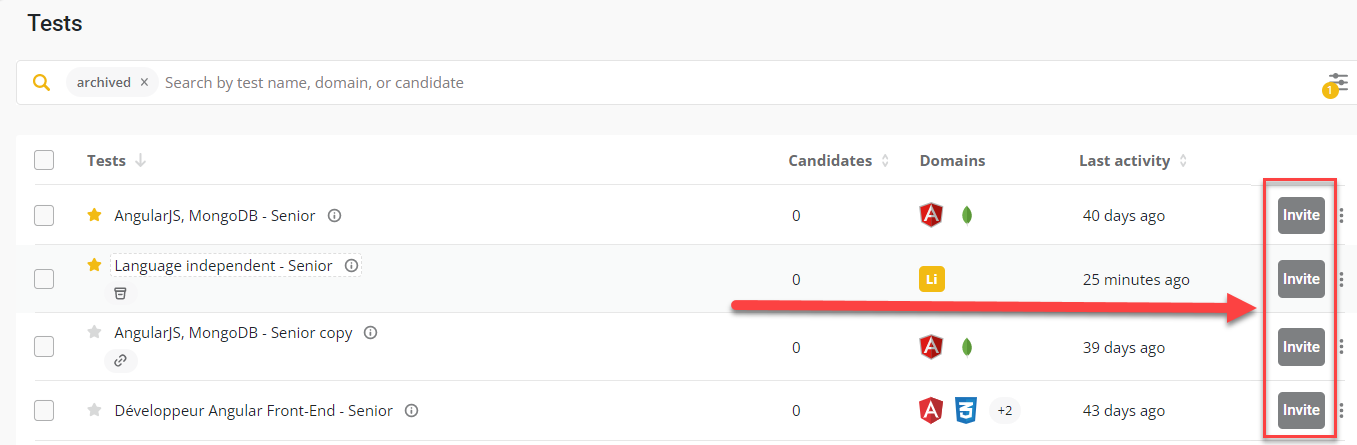Invite candidates to Language independent - Senior
The width and height of the screenshot is (1357, 445).
click(x=1301, y=279)
